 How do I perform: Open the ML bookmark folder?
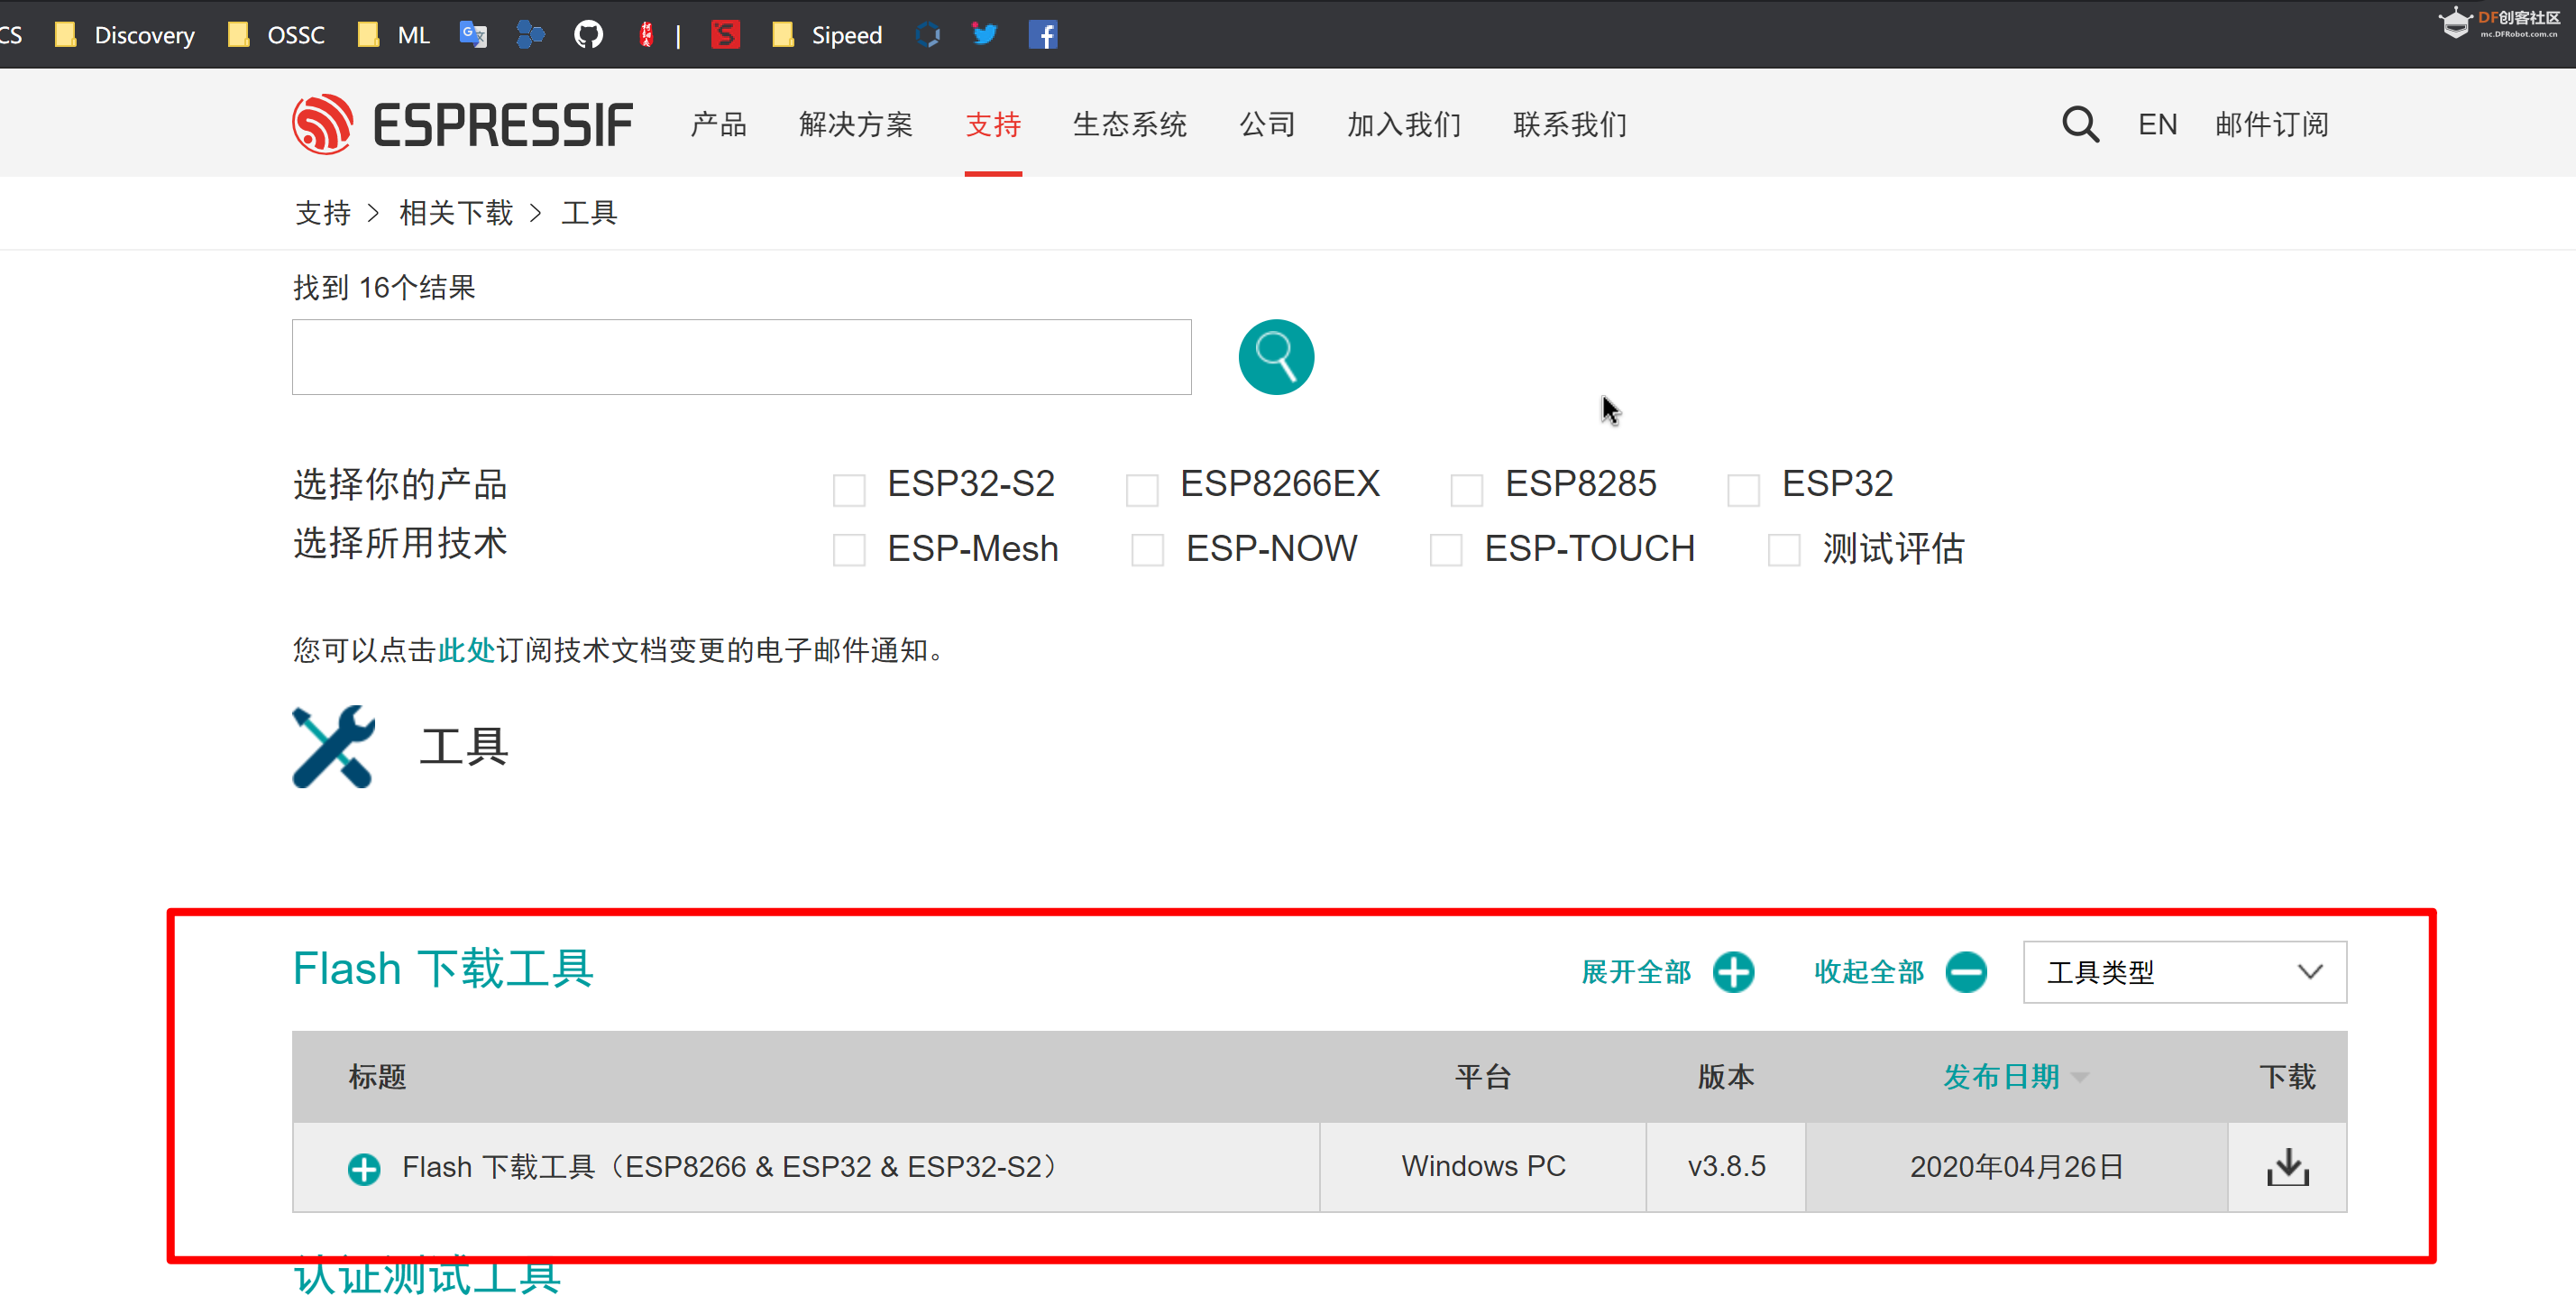(x=394, y=35)
